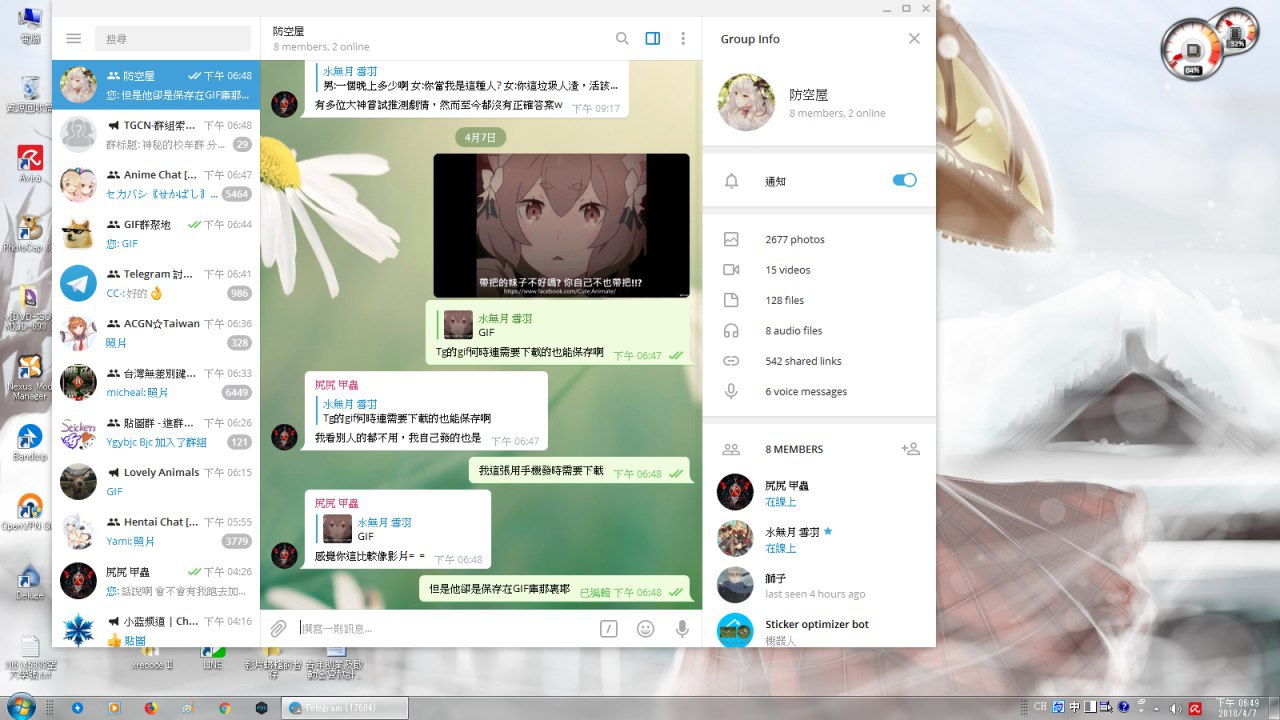Open the bot commands slash icon
1280x720 pixels.
coord(609,628)
